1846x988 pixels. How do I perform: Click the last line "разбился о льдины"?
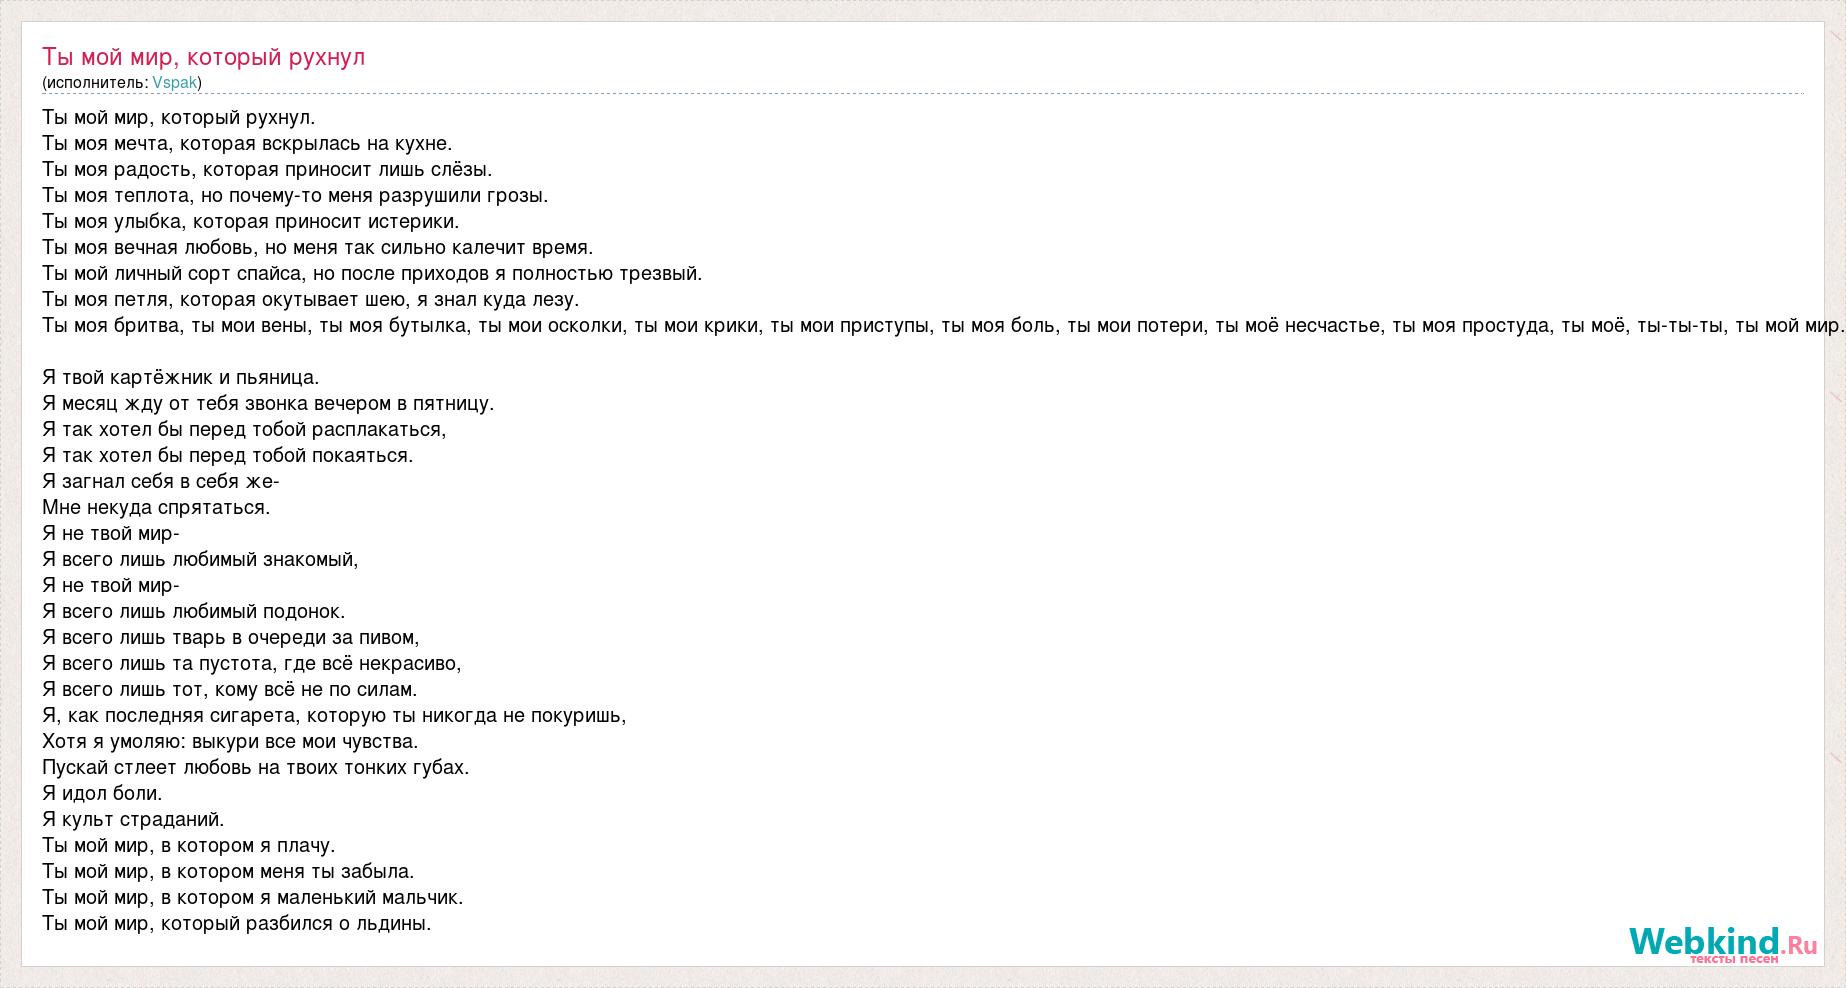237,924
